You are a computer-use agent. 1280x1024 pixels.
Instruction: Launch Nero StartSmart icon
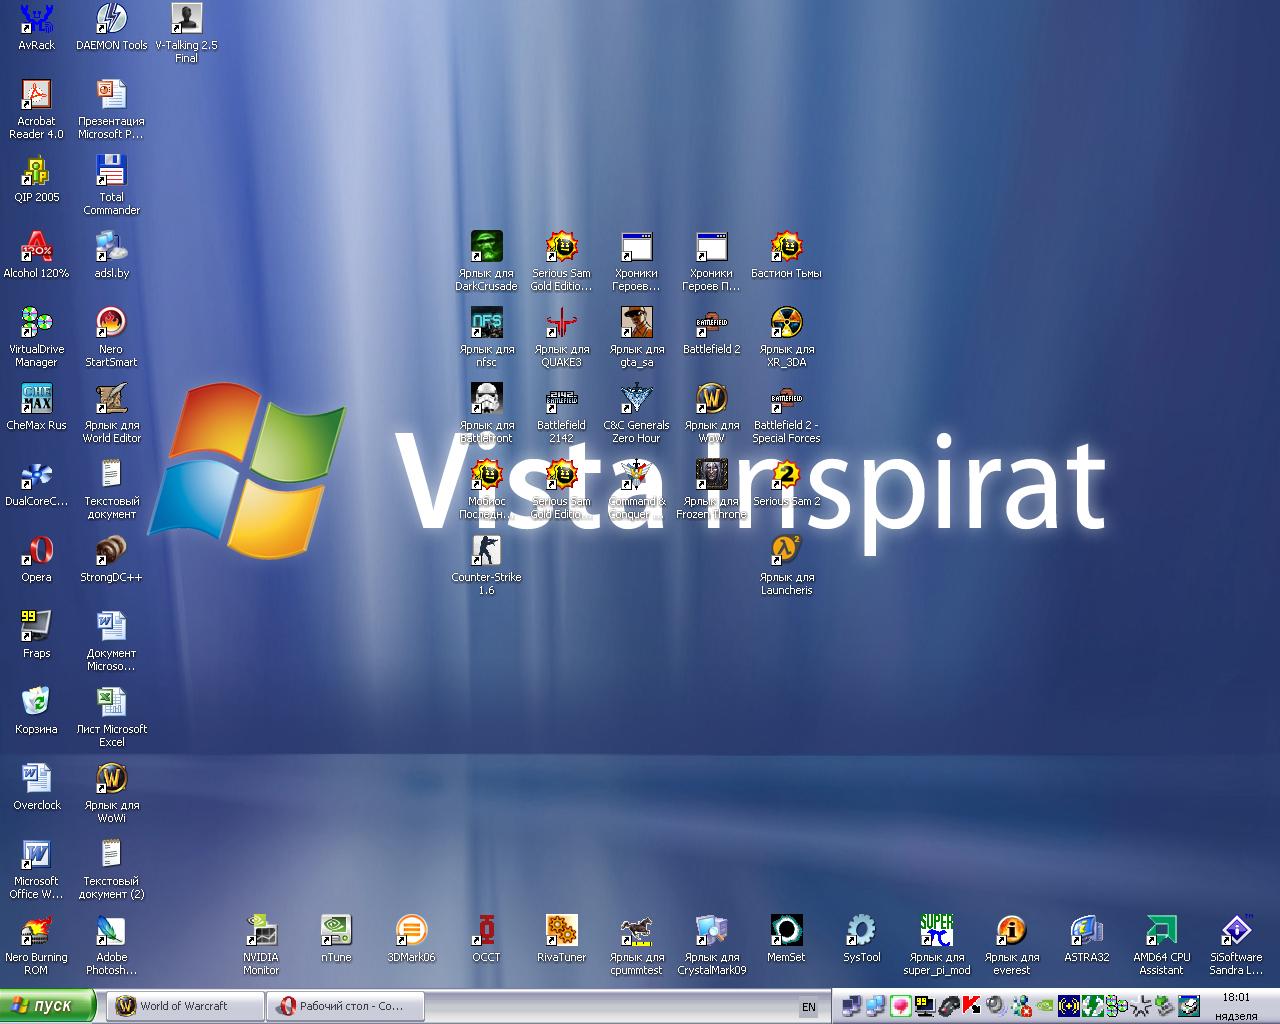111,322
